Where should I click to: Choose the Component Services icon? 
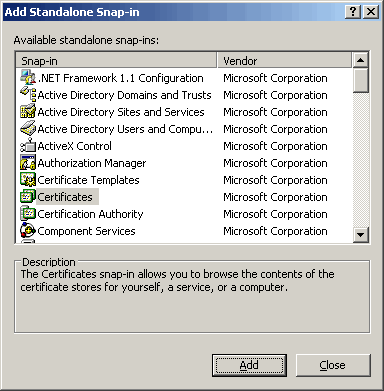click(28, 231)
